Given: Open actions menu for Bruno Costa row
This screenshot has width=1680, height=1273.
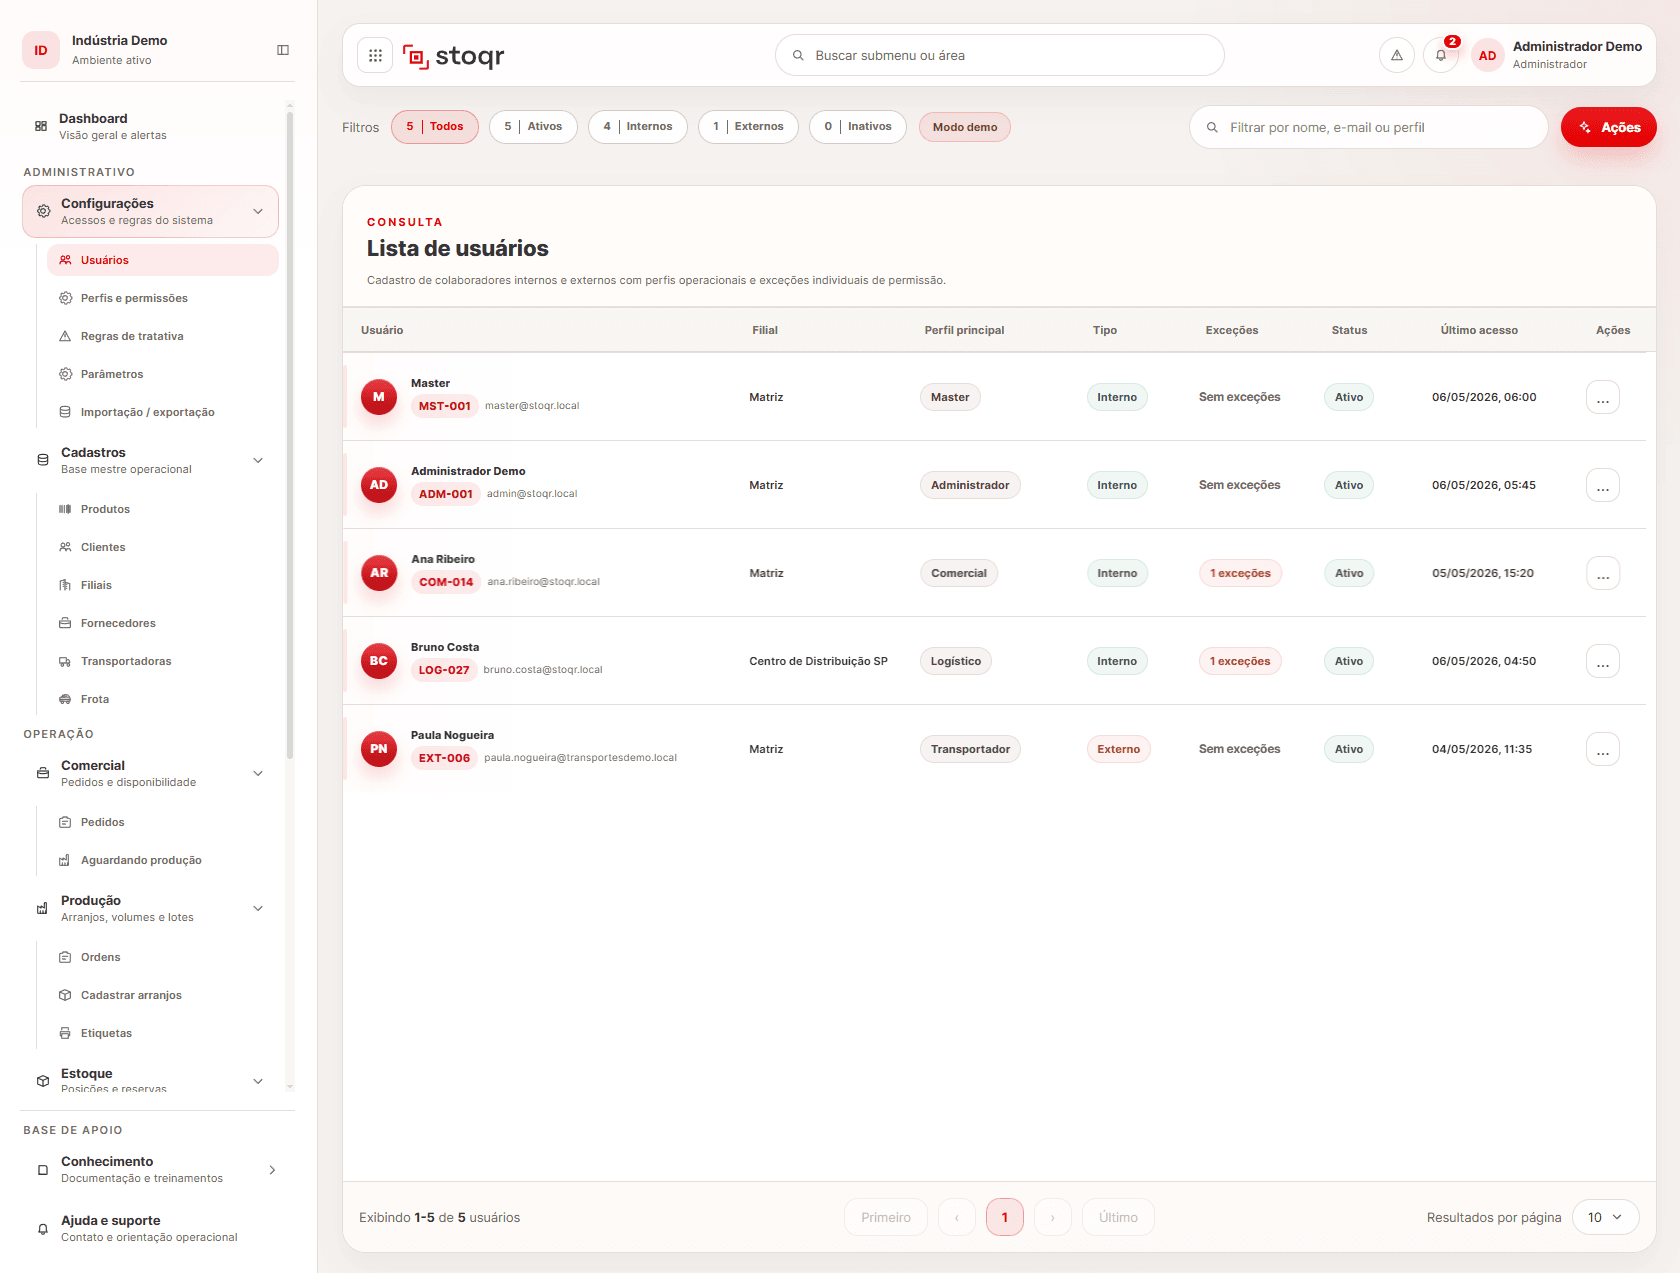Looking at the screenshot, I should 1603,661.
